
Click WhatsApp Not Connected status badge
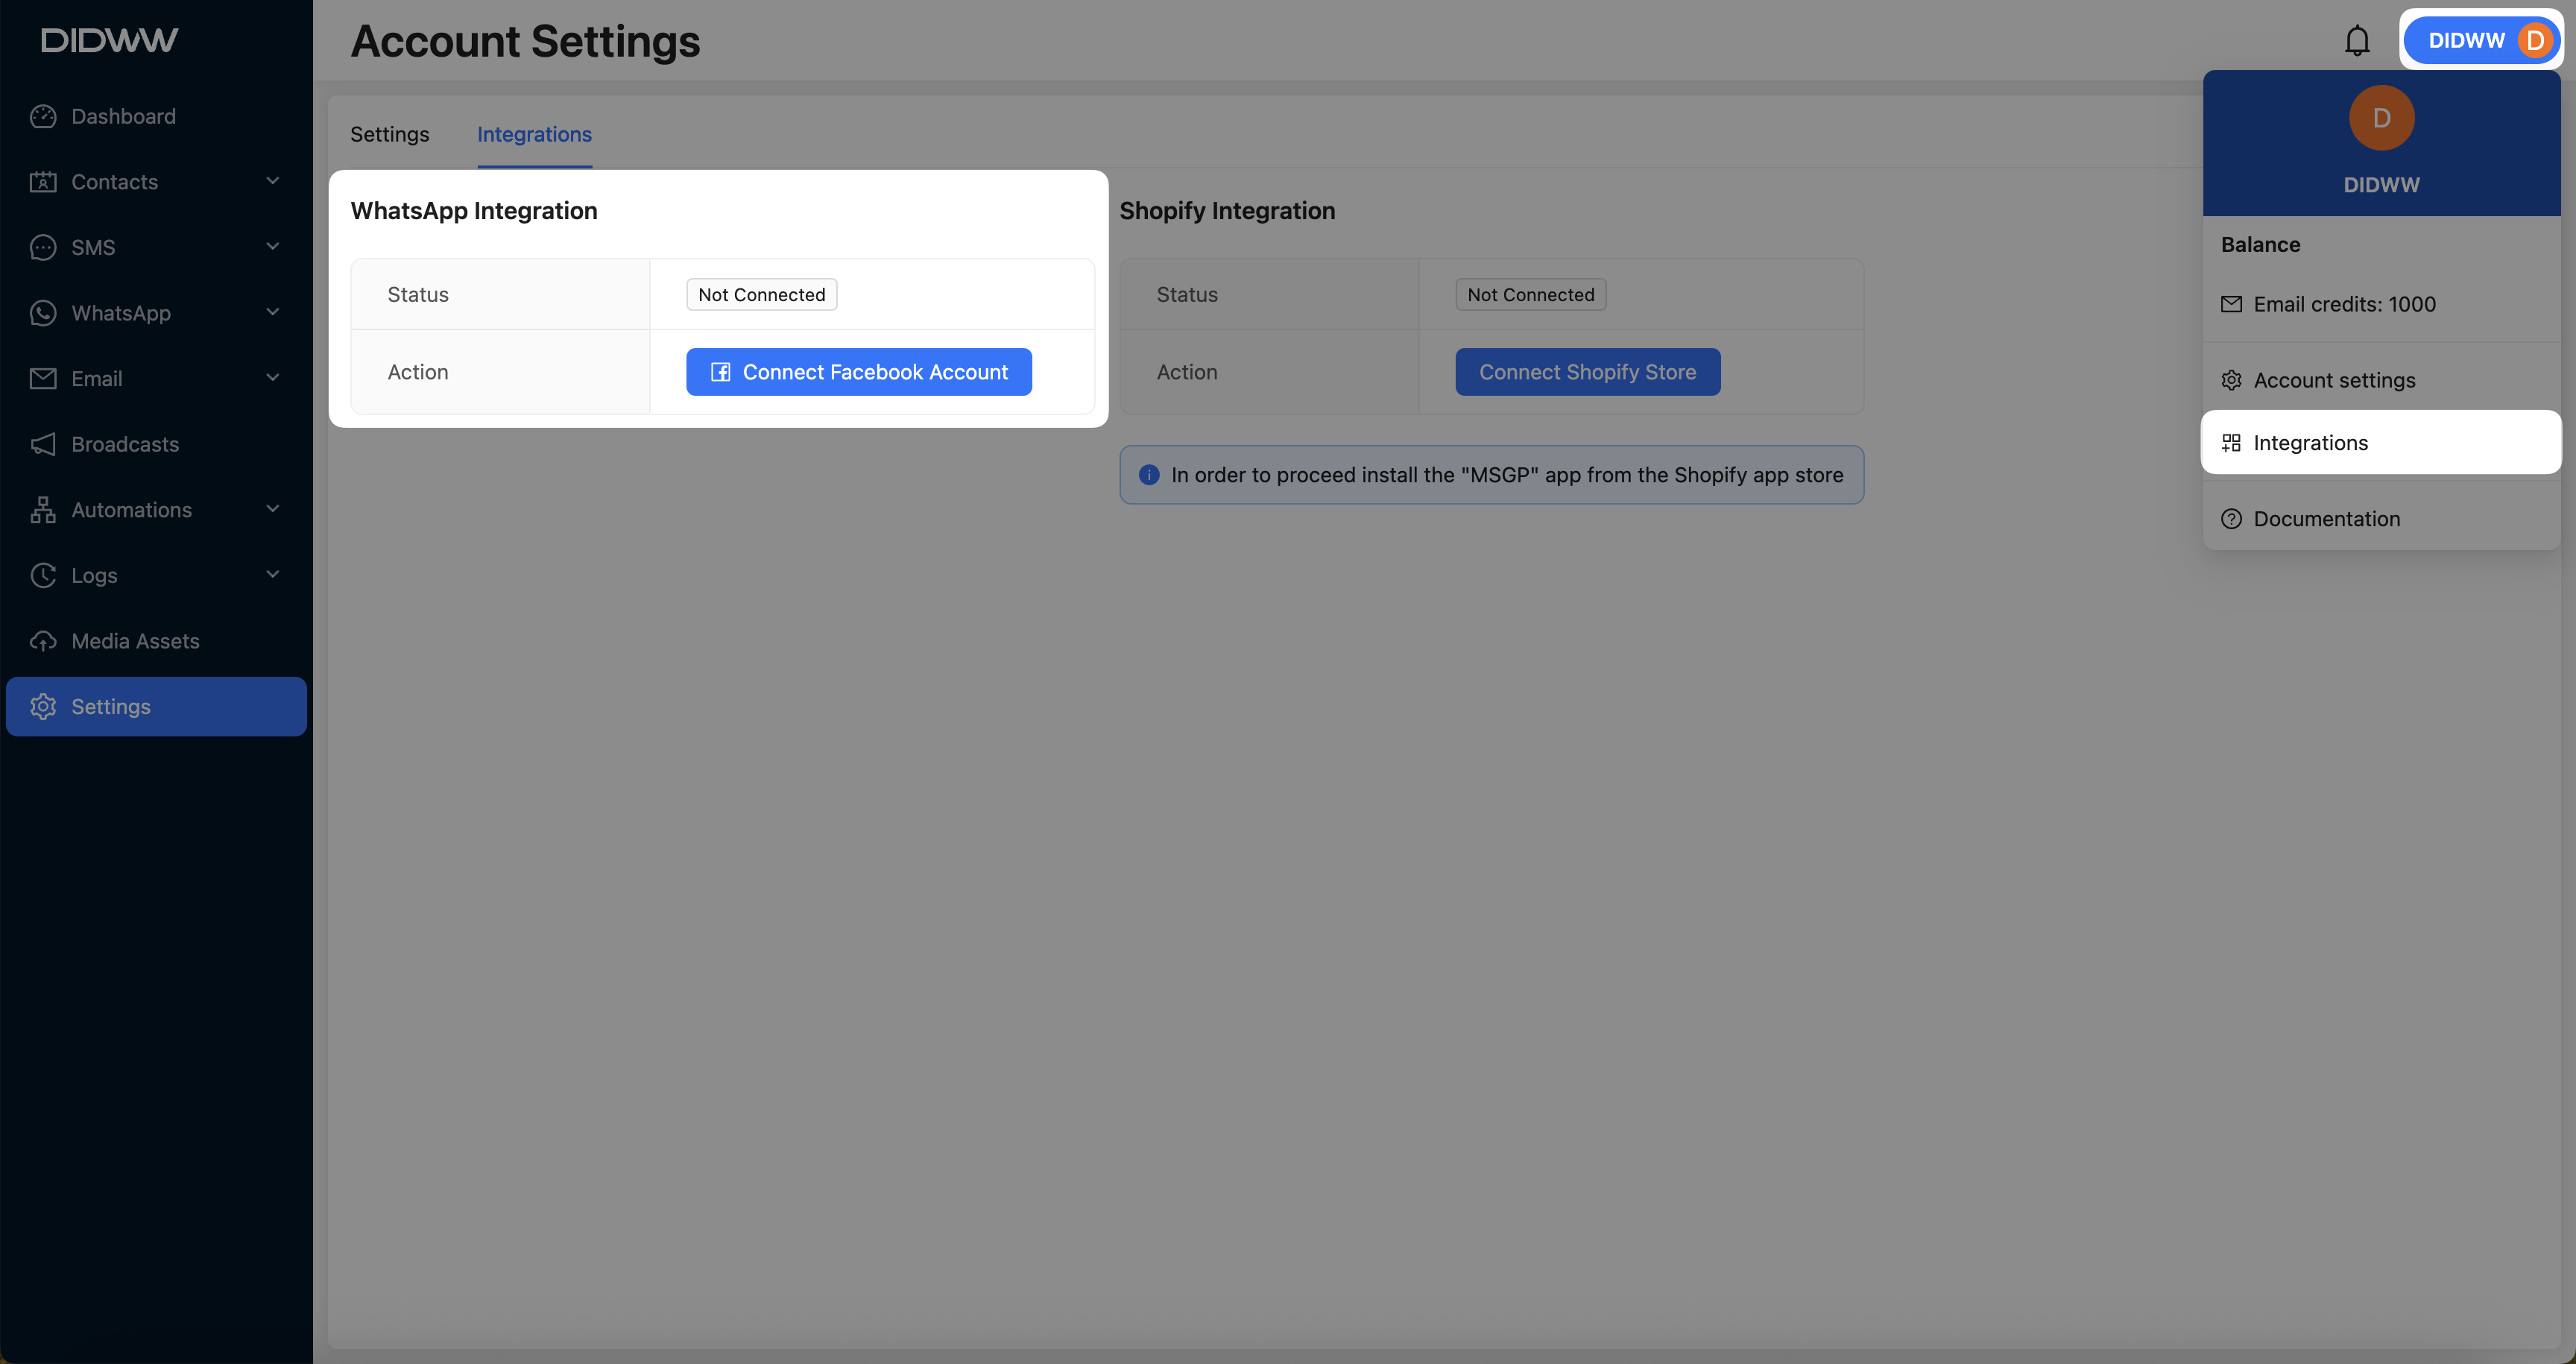[x=762, y=295]
